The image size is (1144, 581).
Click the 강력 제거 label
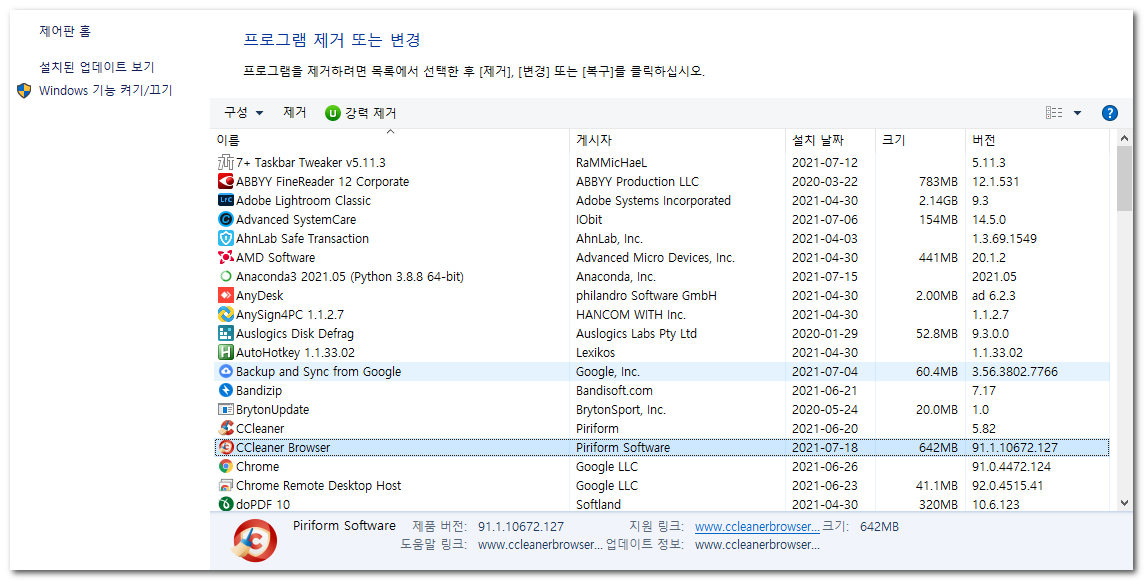click(371, 113)
